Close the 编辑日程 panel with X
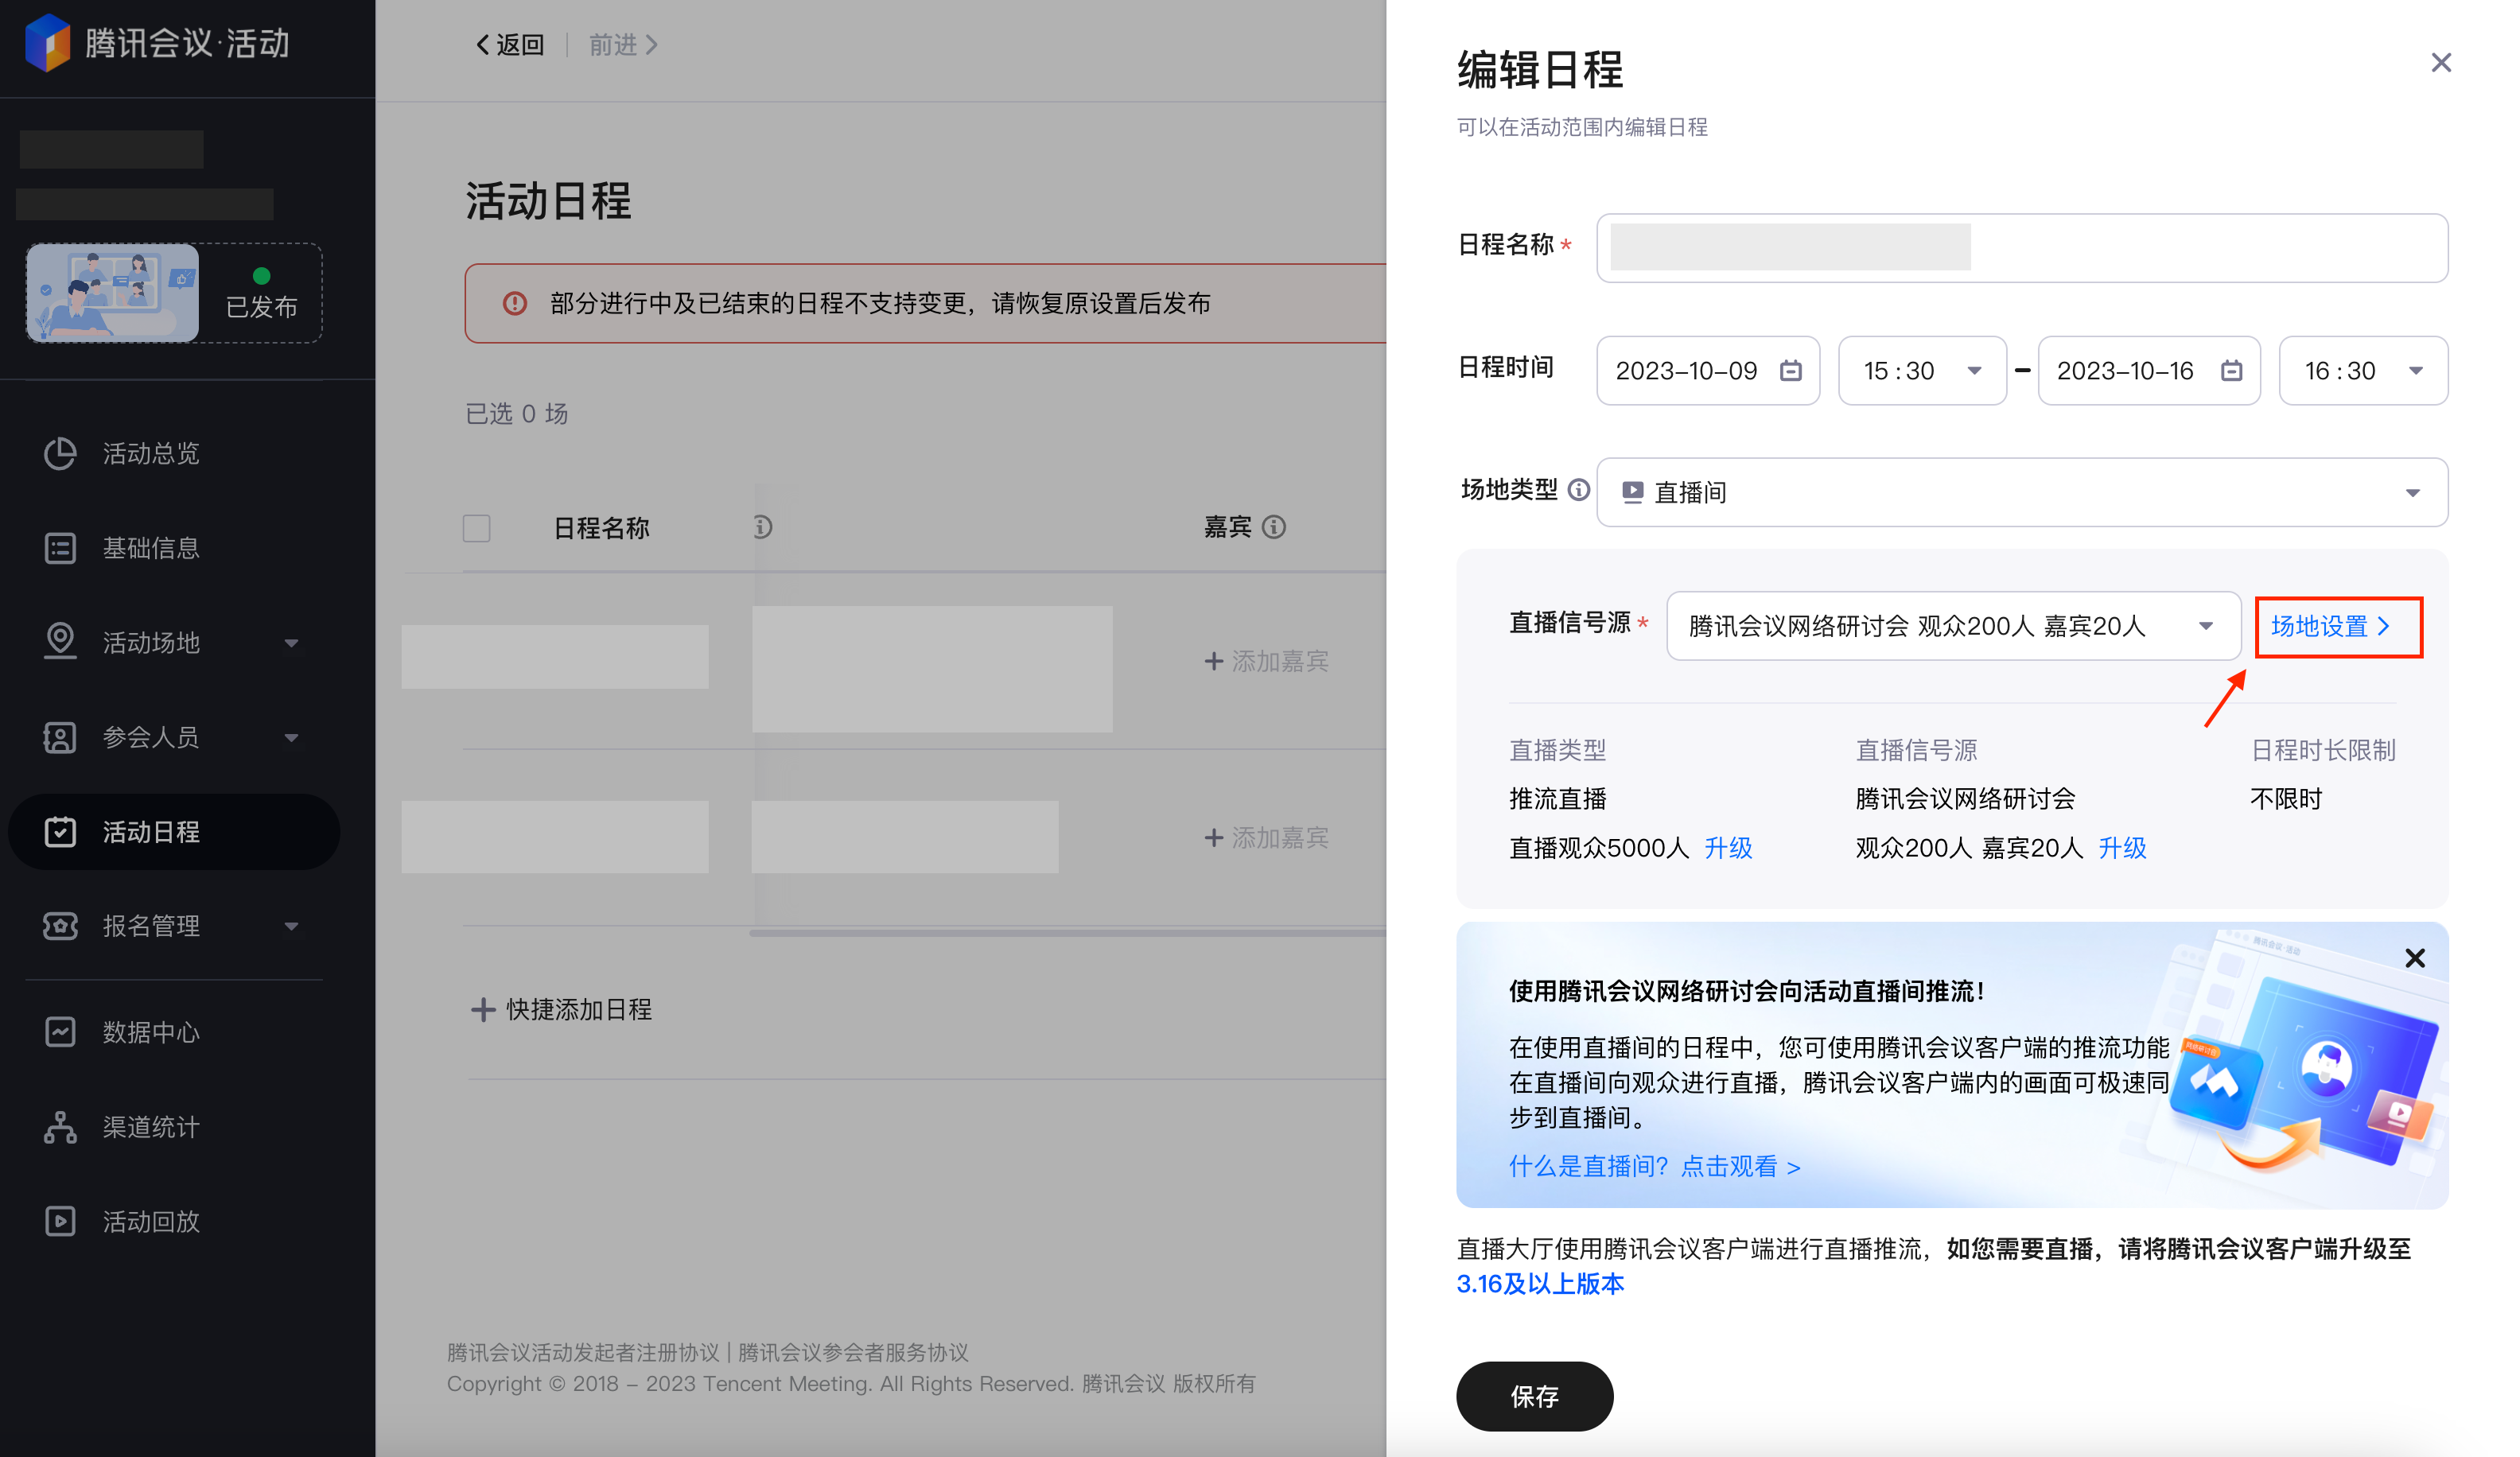Viewport: 2520px width, 1457px height. (x=2440, y=63)
